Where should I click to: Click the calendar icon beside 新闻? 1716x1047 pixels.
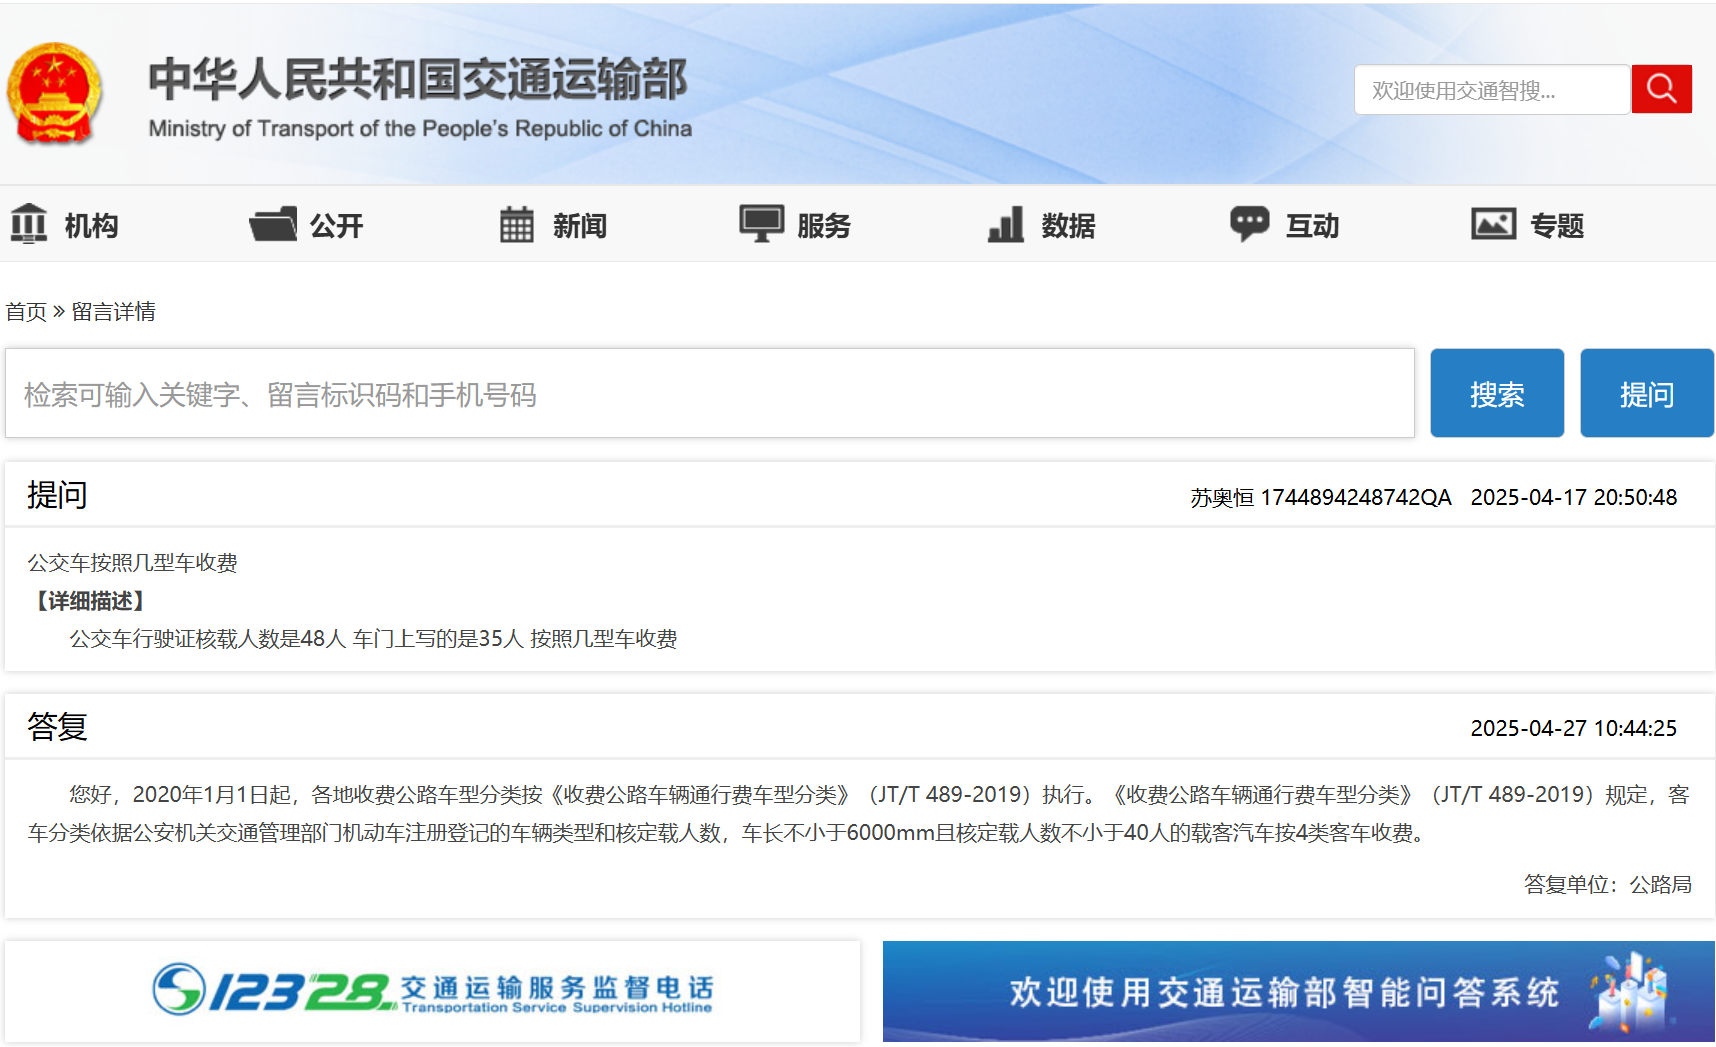pyautogui.click(x=516, y=224)
